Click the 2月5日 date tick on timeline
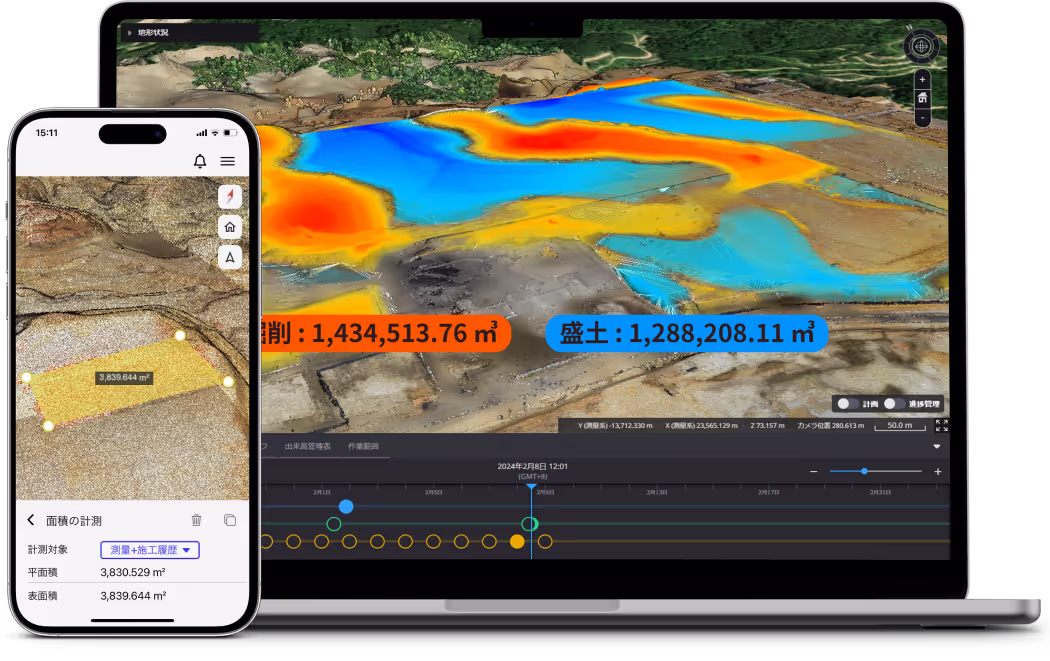The width and height of the screenshot is (1050, 661). tap(433, 492)
